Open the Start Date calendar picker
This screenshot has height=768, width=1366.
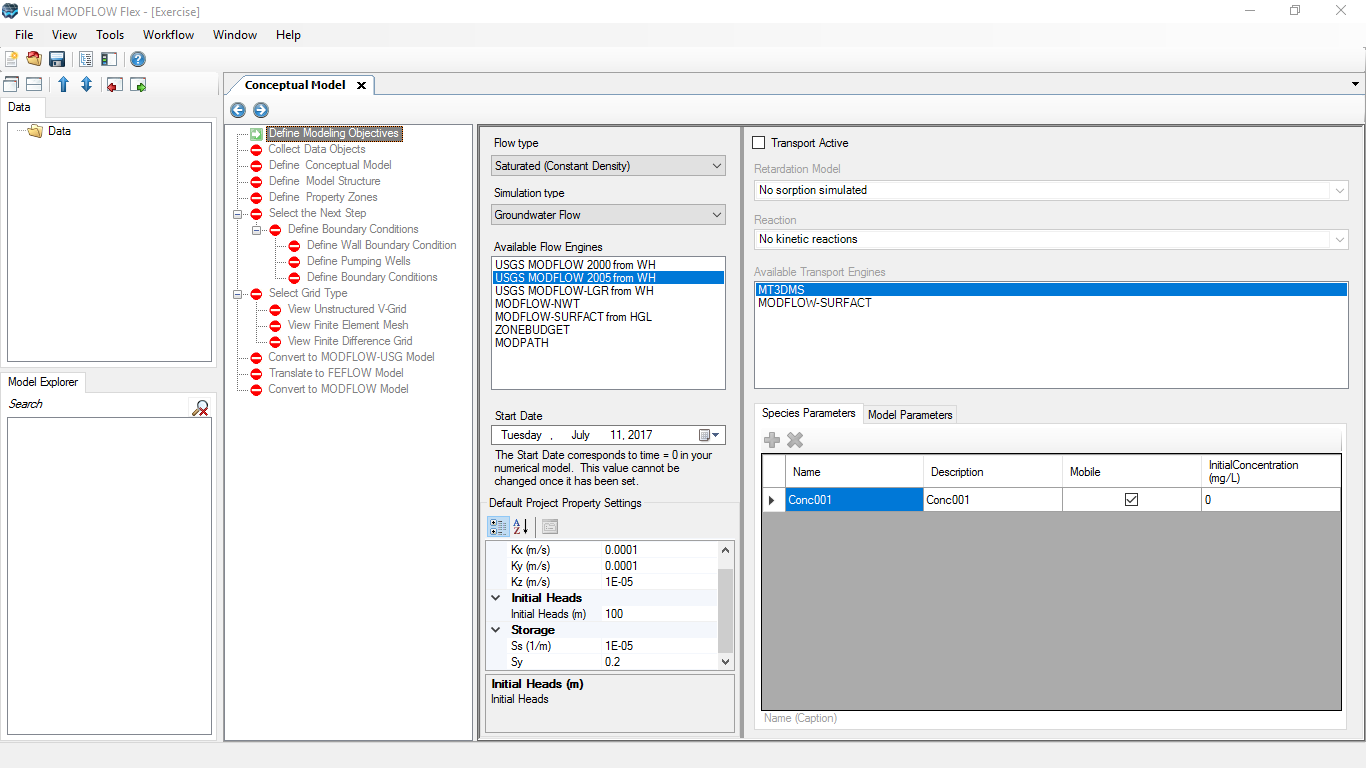(707, 434)
